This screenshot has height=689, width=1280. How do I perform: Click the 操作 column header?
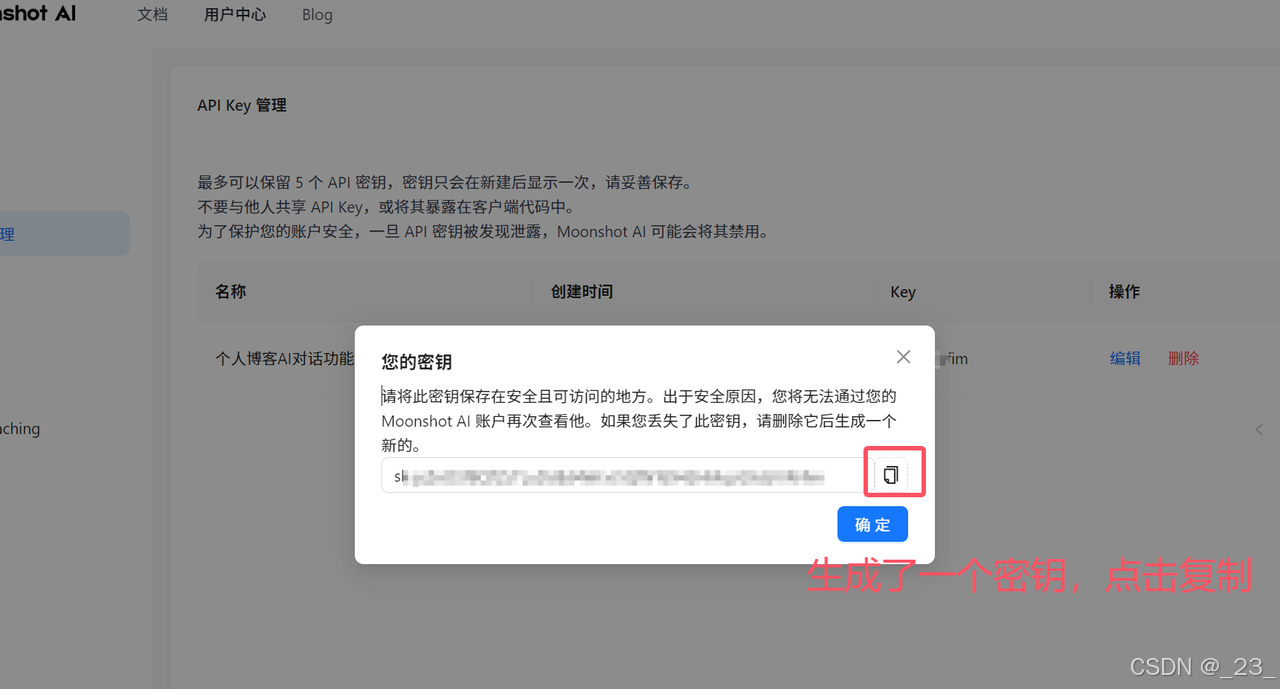[x=1124, y=291]
